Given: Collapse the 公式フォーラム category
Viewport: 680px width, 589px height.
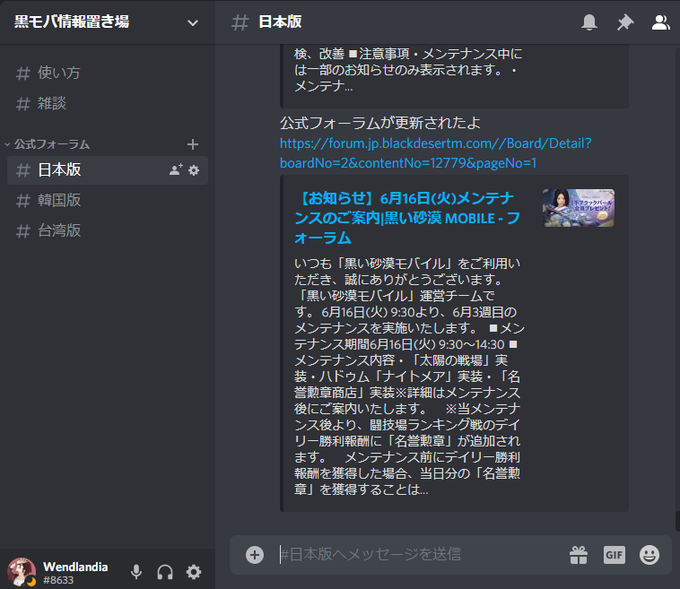Looking at the screenshot, I should pos(47,144).
